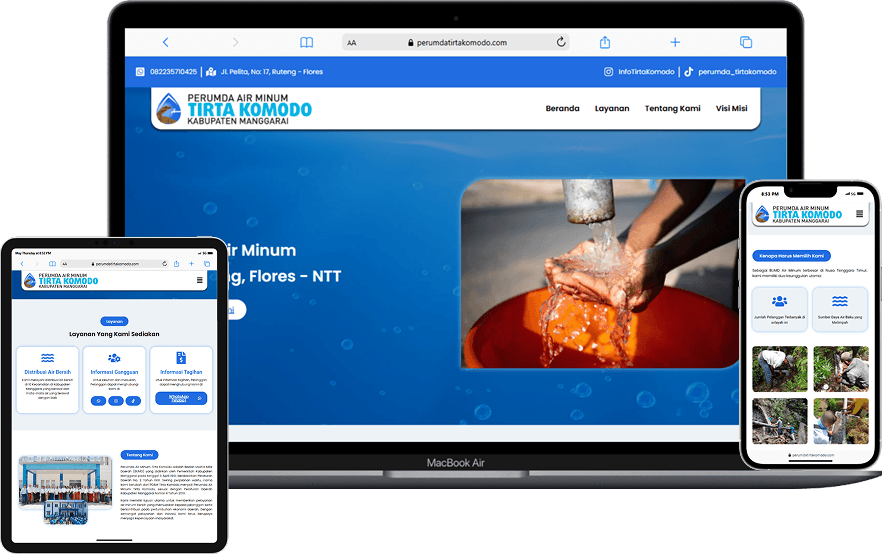Click the Instagram InfoTirtaKomodo link
The image size is (882, 554).
[x=638, y=72]
